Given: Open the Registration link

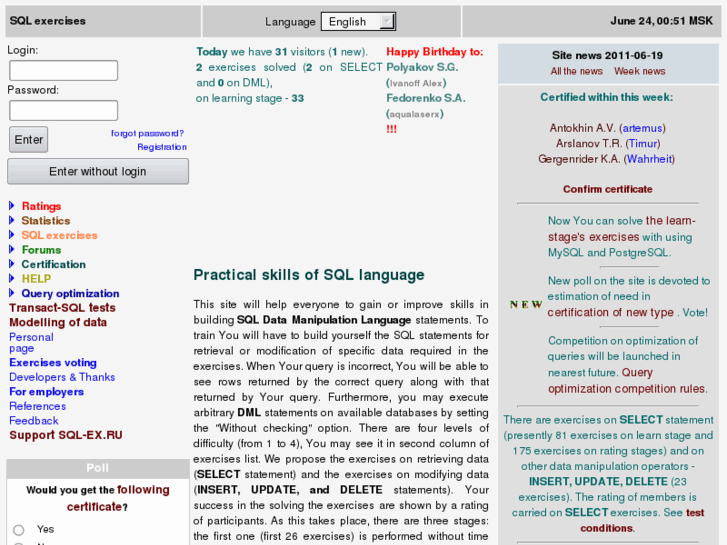Looking at the screenshot, I should [162, 147].
